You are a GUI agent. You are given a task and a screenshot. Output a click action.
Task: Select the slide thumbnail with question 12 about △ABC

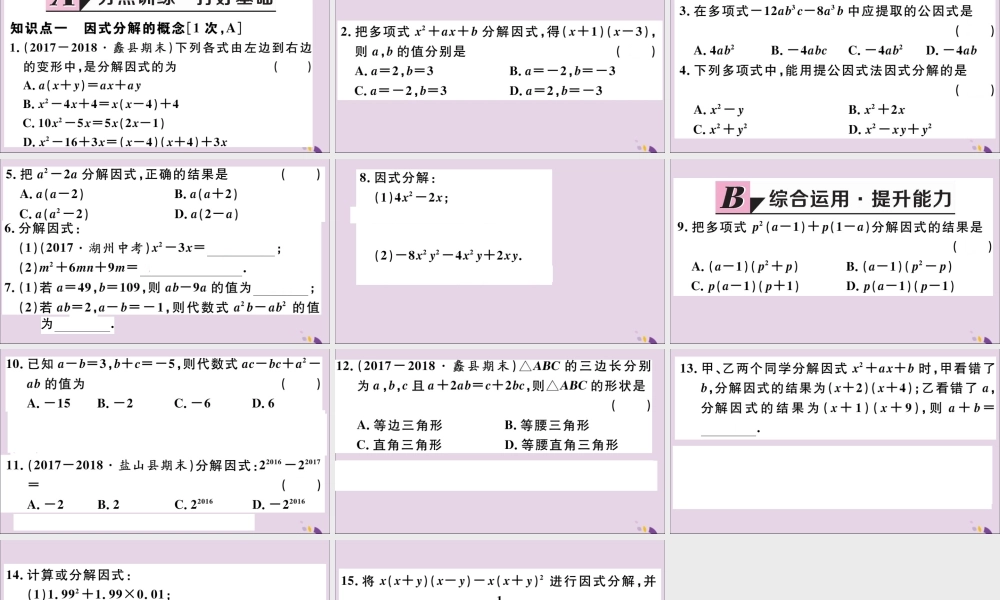(500, 441)
